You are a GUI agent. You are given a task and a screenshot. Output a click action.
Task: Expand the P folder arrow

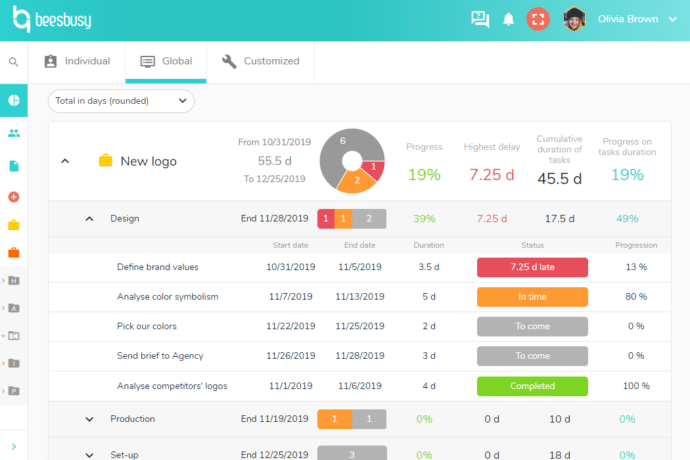(4, 391)
